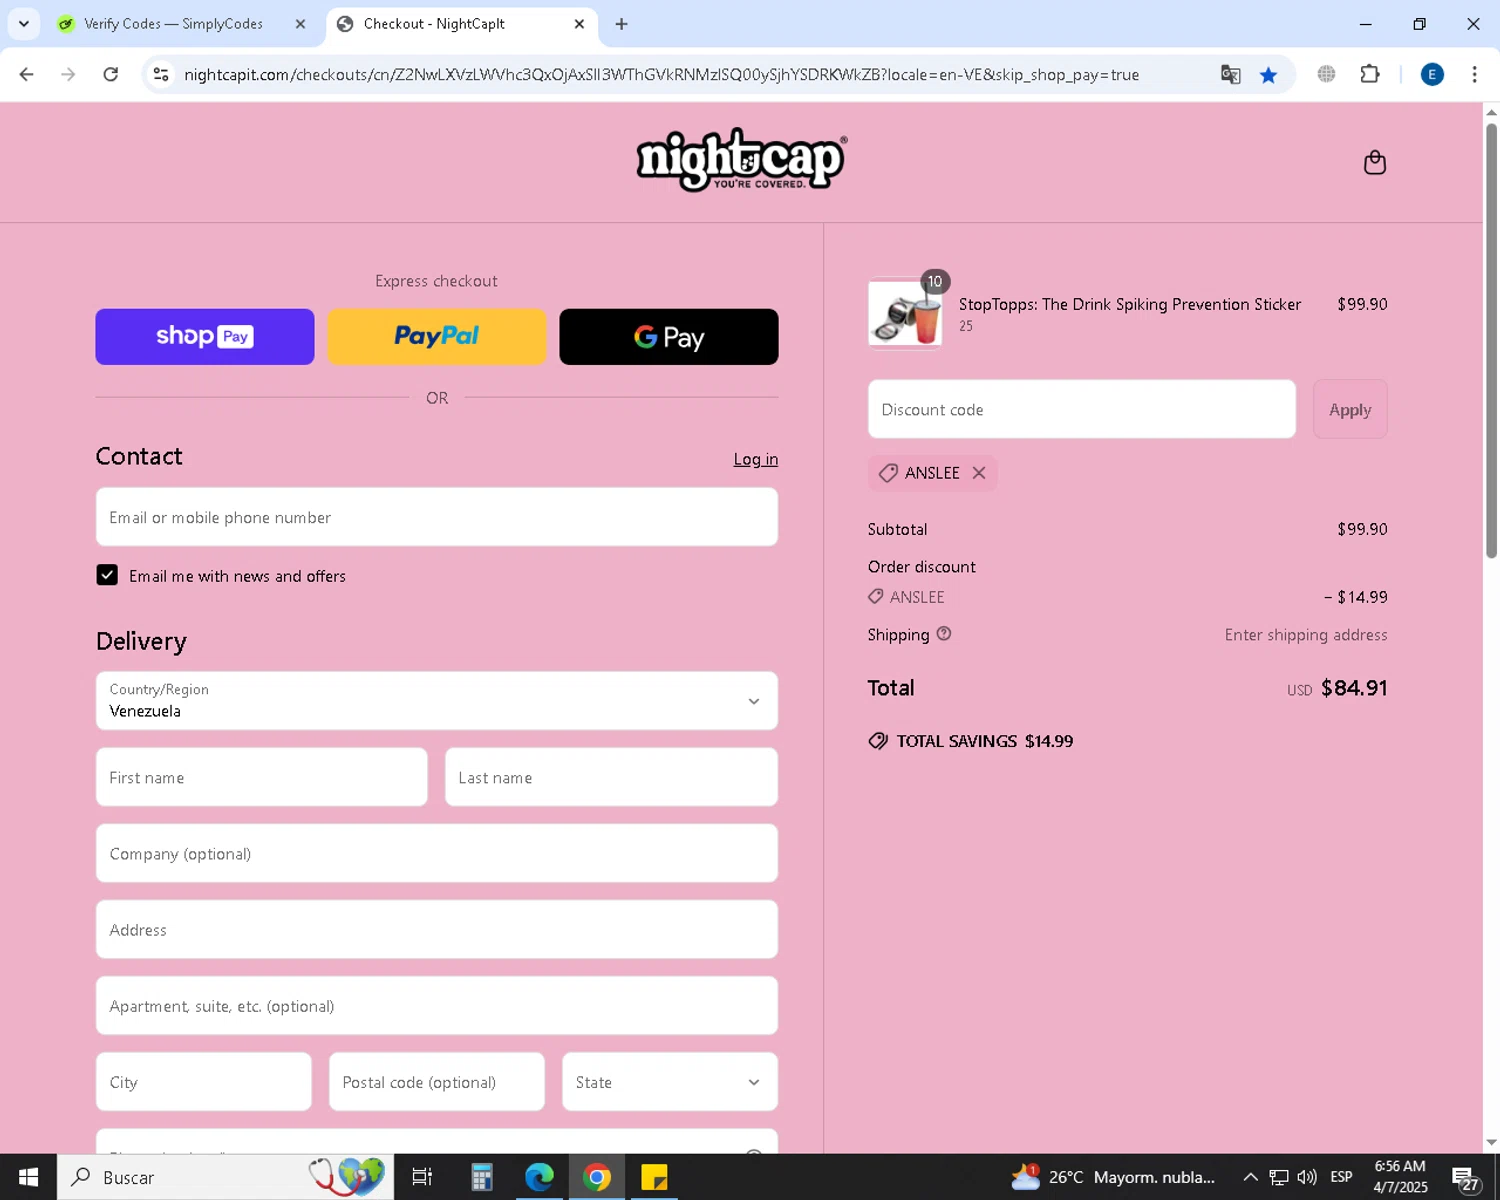The width and height of the screenshot is (1500, 1200).
Task: Focus the Email or mobile phone number field
Action: [437, 517]
